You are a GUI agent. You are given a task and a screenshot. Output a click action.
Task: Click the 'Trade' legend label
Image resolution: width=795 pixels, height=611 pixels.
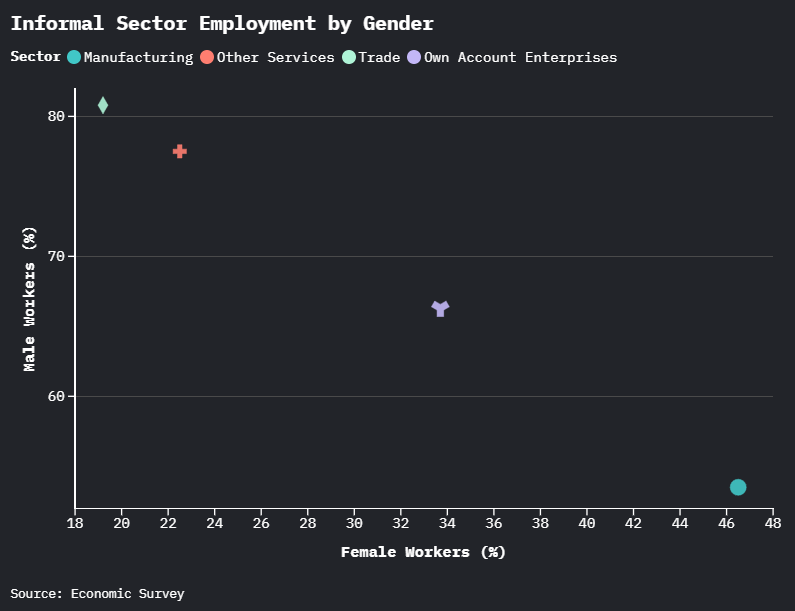click(379, 57)
